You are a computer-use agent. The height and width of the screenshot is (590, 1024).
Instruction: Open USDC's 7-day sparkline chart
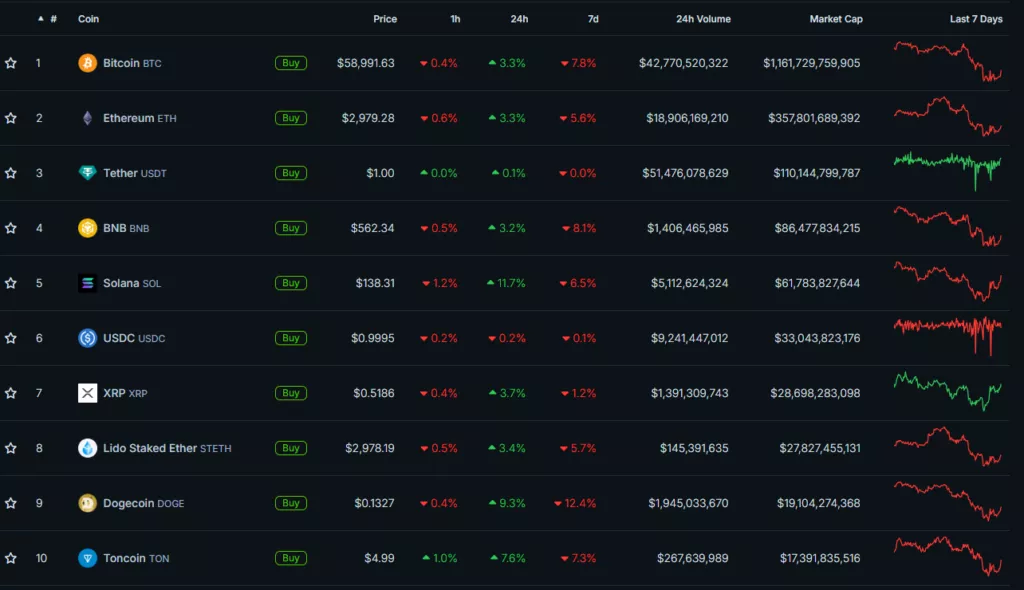point(948,336)
